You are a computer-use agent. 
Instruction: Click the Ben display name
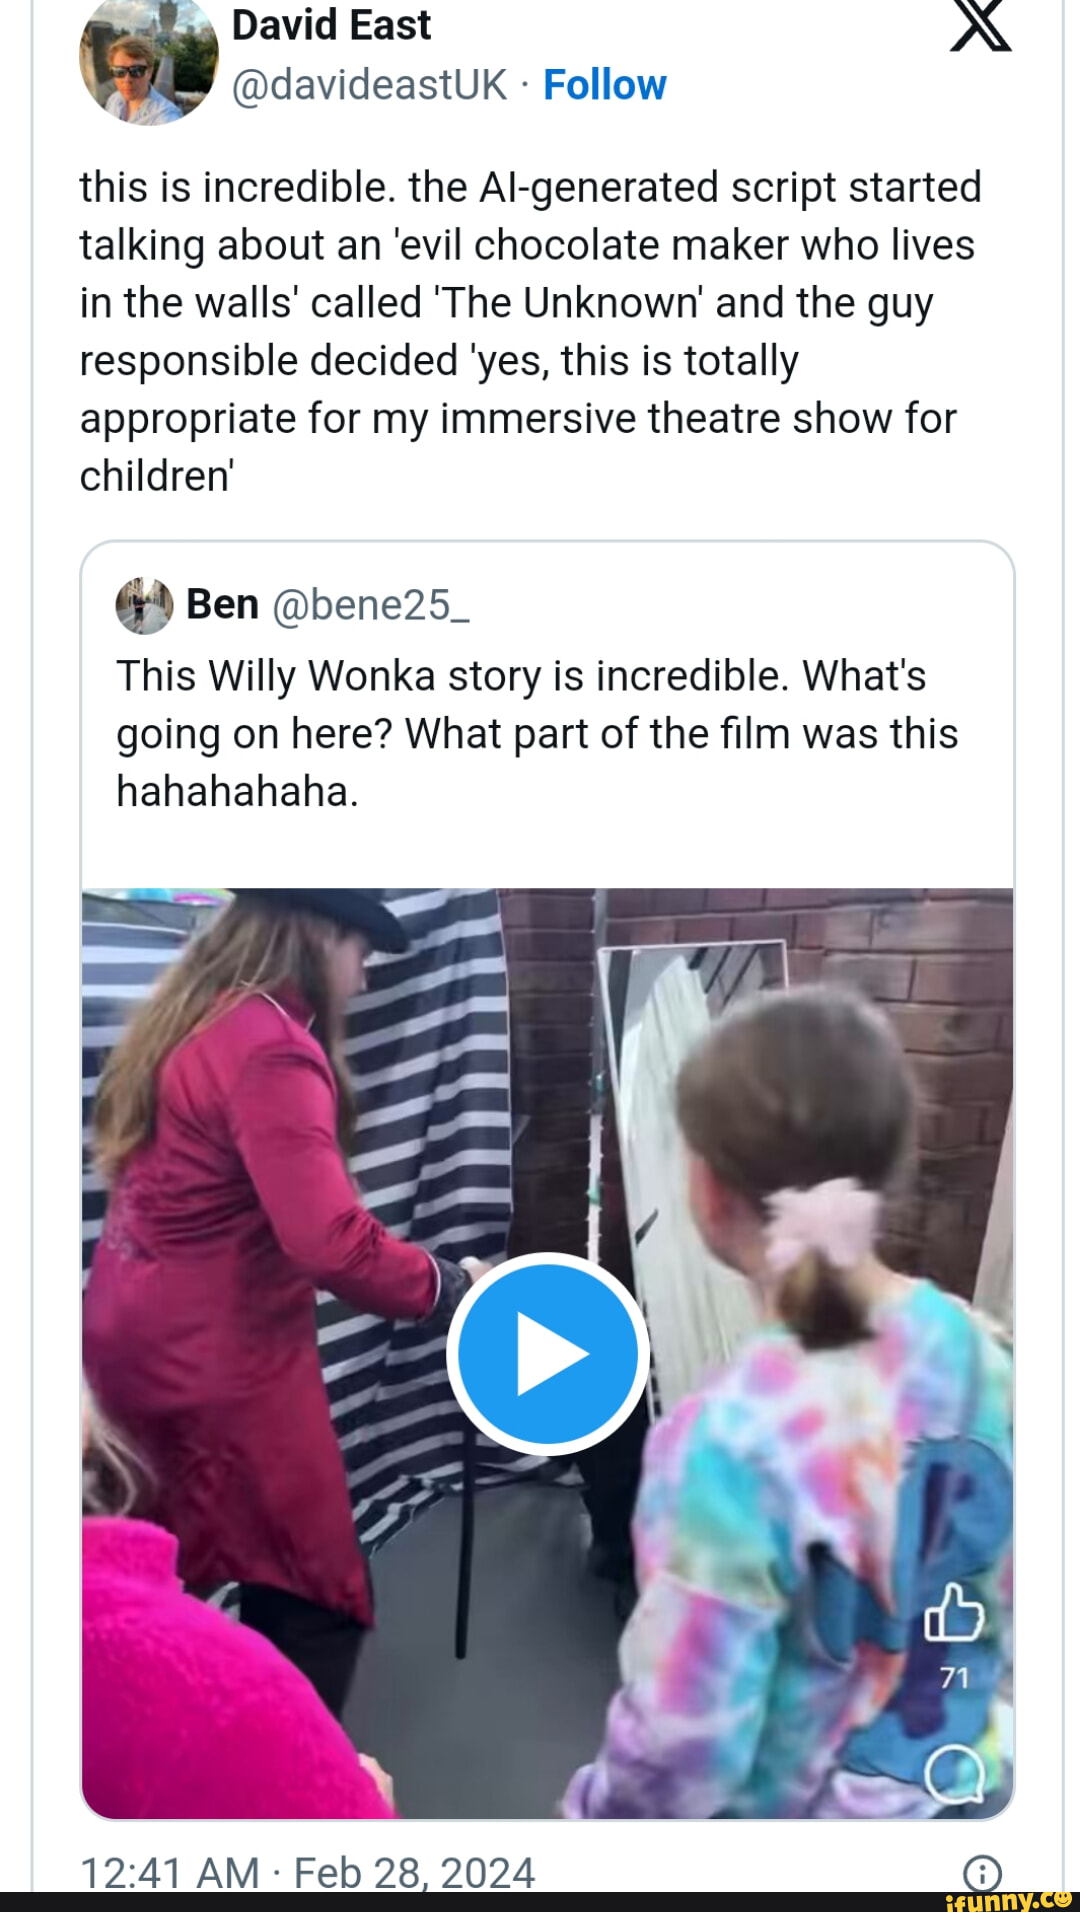tap(222, 602)
